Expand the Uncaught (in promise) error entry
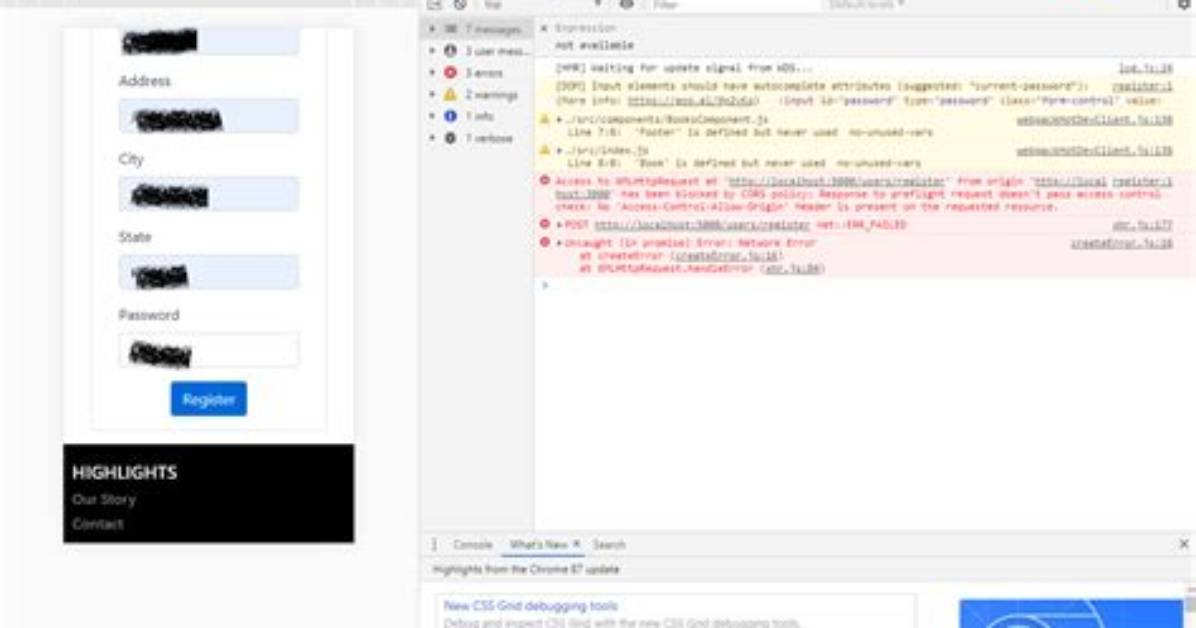 (559, 243)
